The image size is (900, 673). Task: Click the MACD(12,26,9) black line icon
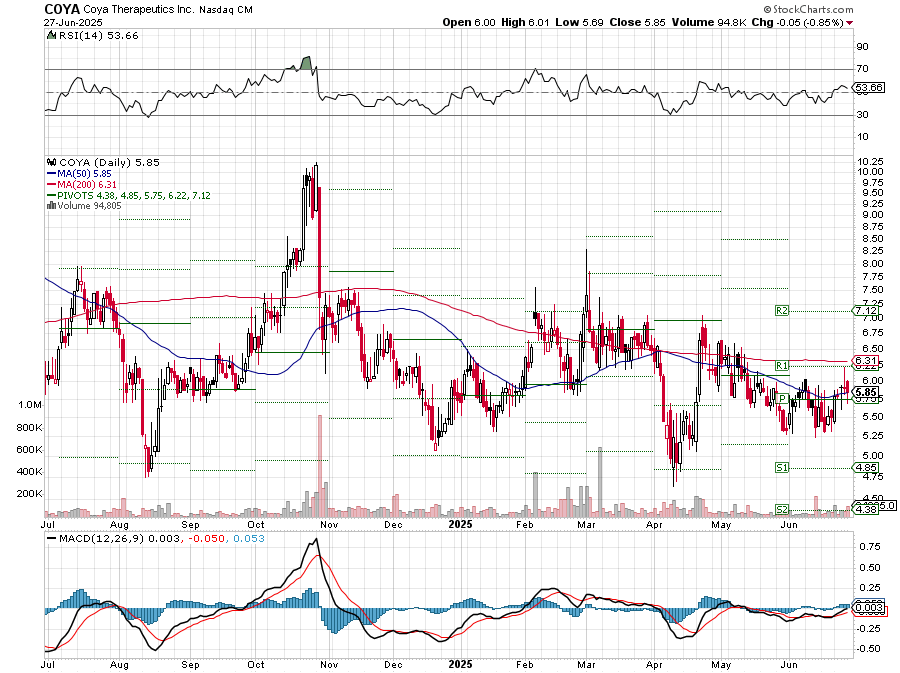click(x=52, y=539)
